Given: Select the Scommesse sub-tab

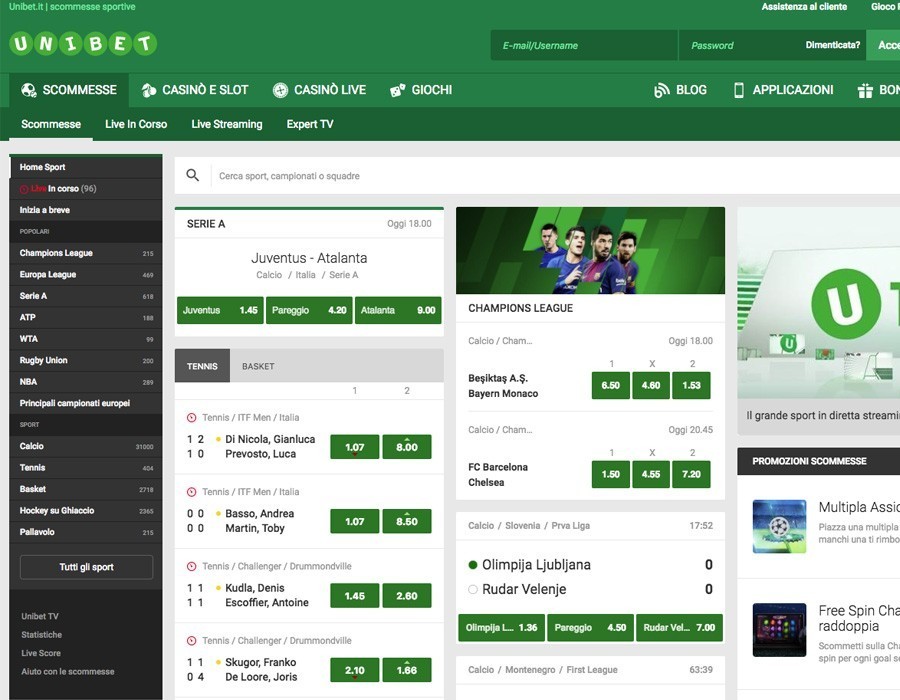Looking at the screenshot, I should click(51, 124).
